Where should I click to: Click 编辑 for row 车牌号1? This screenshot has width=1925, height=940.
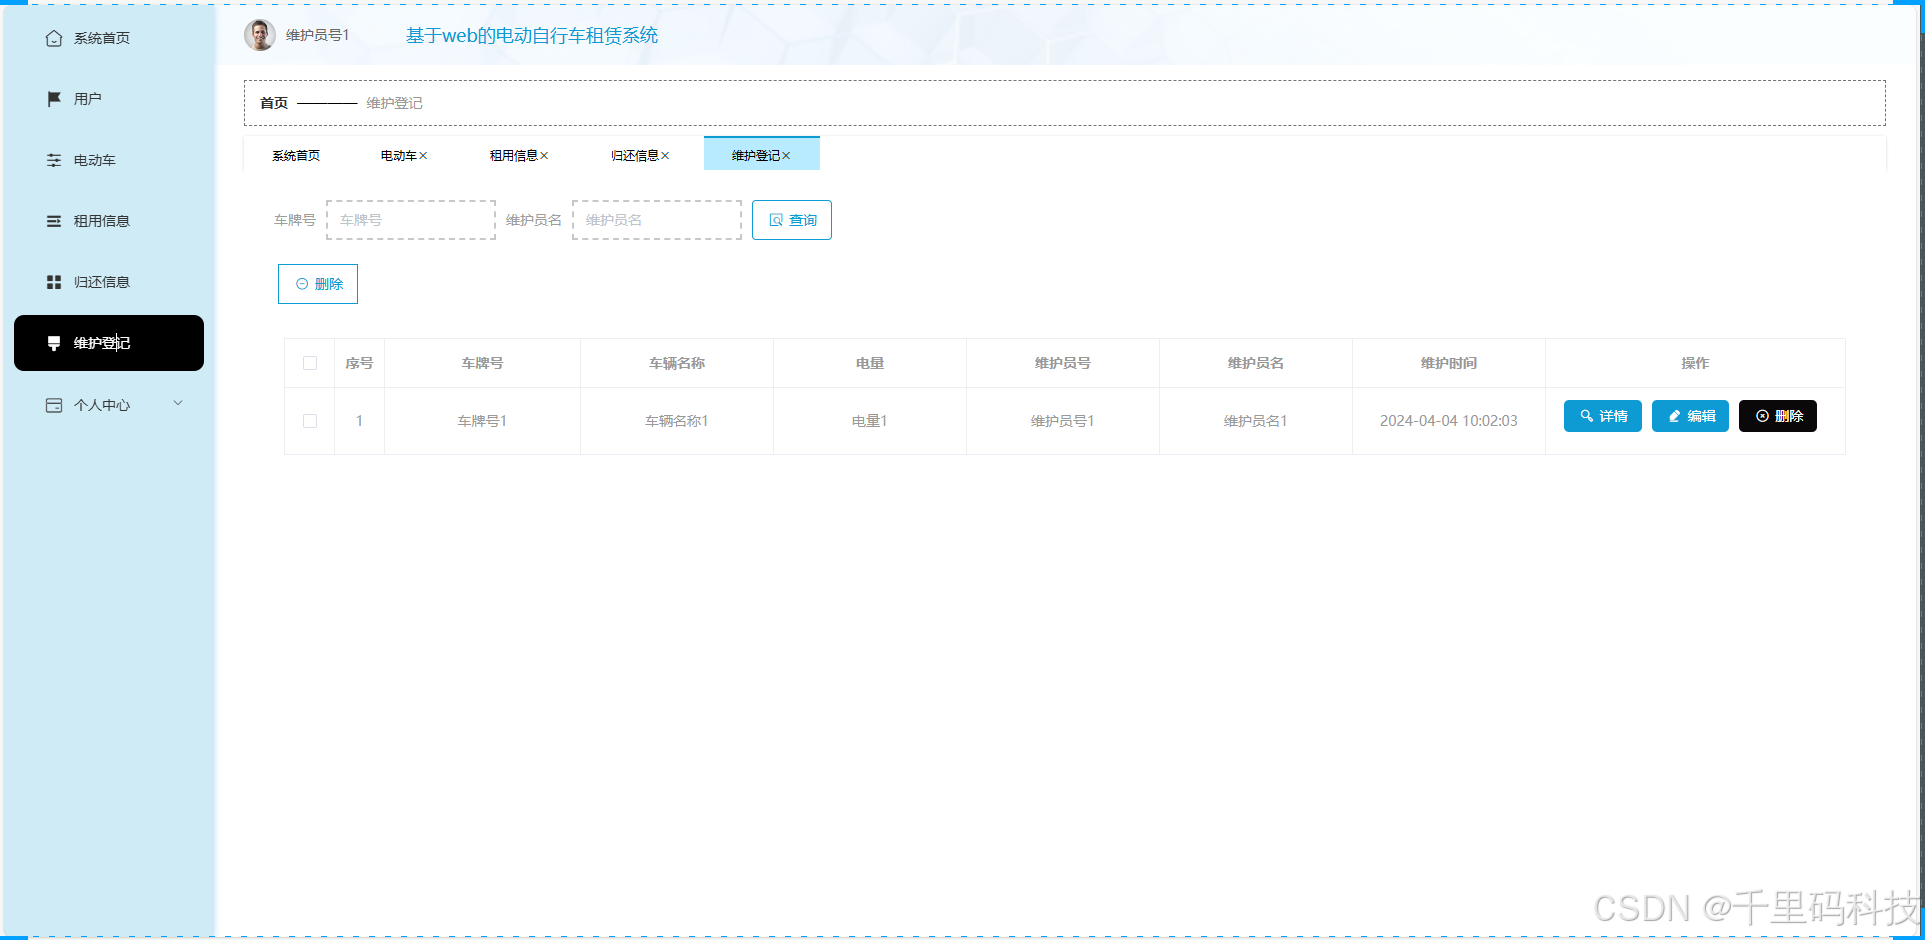(1690, 416)
